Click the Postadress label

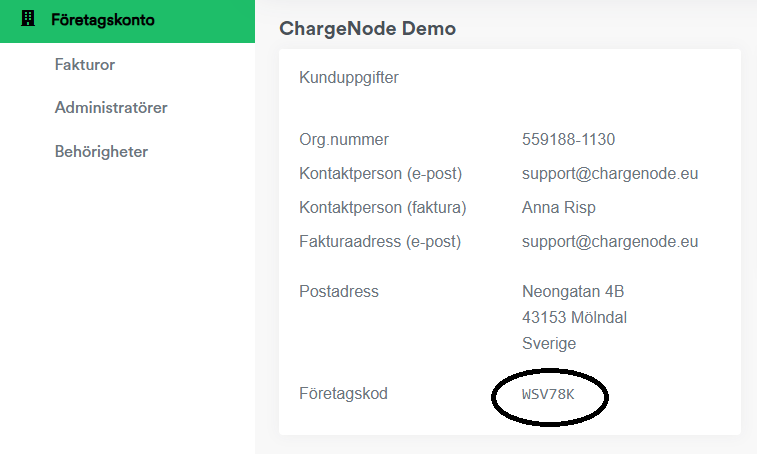pos(339,292)
